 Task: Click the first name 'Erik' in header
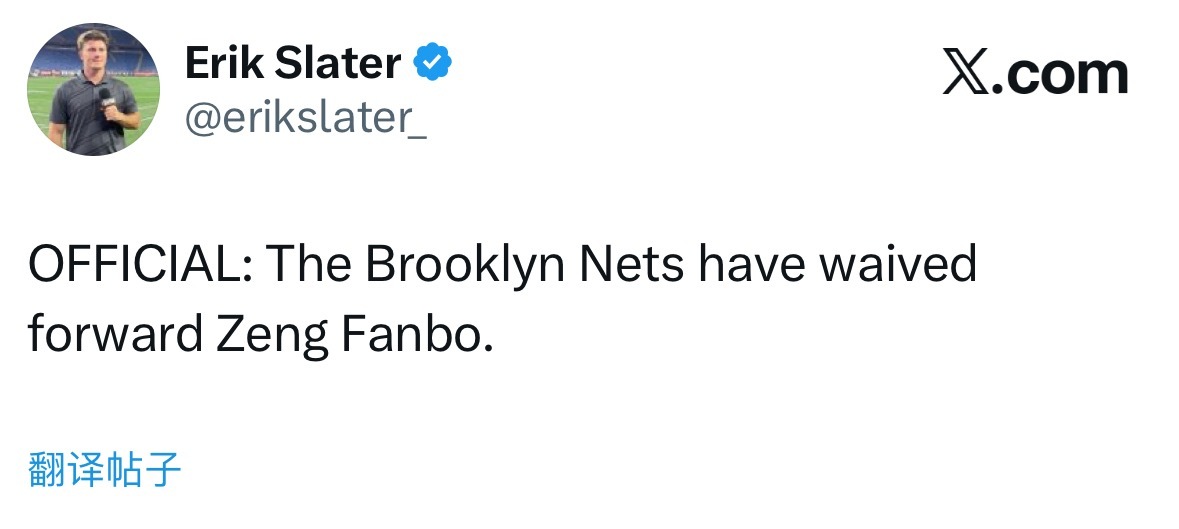pyautogui.click(x=222, y=66)
